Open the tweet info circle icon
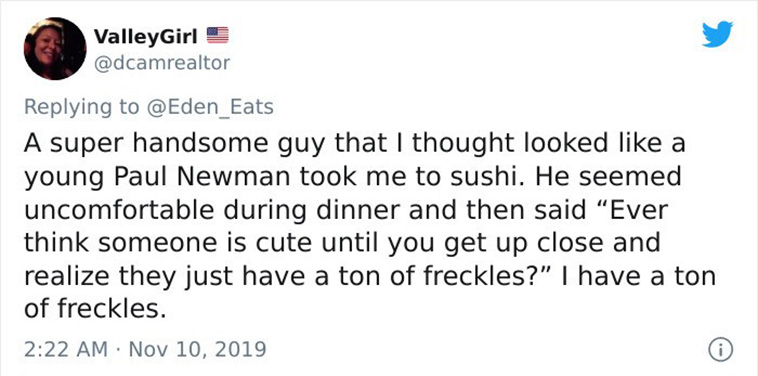Image resolution: width=758 pixels, height=376 pixels. click(720, 349)
